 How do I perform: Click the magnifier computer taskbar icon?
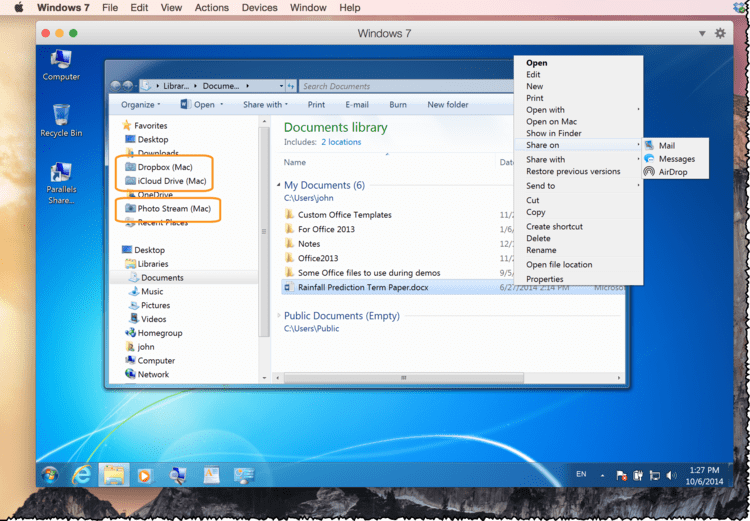[x=178, y=475]
